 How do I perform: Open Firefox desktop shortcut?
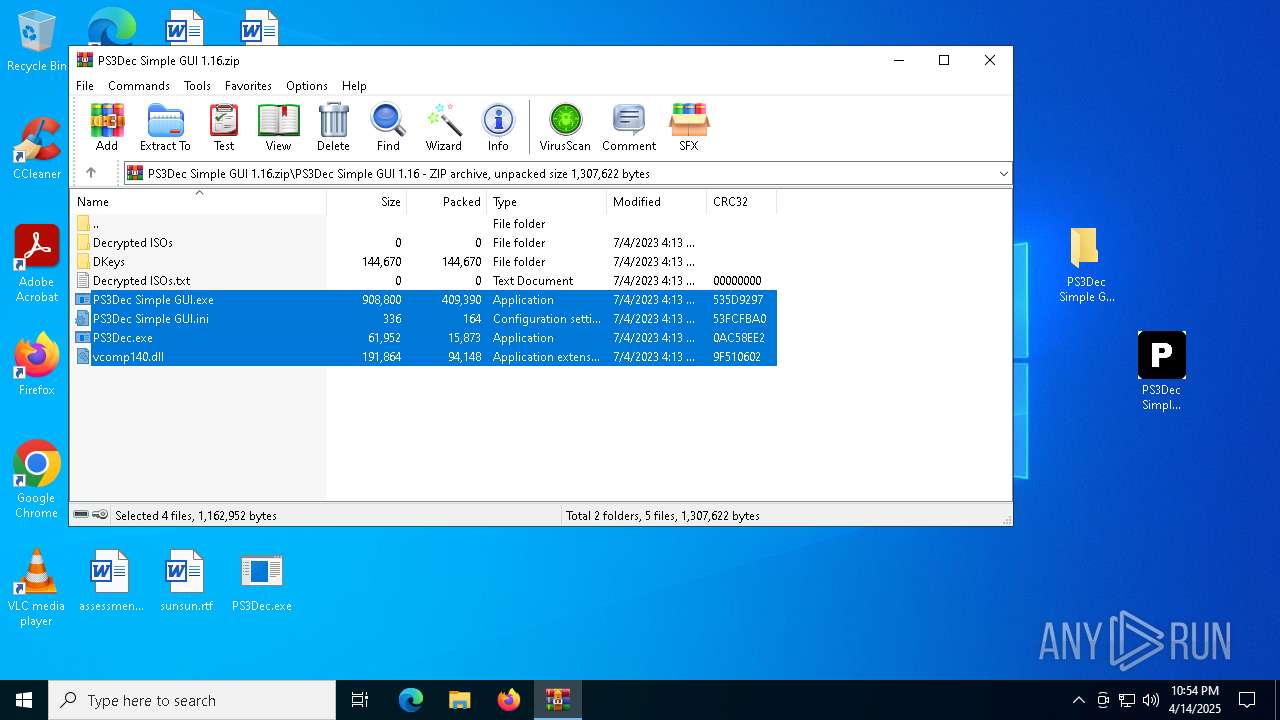(x=37, y=364)
